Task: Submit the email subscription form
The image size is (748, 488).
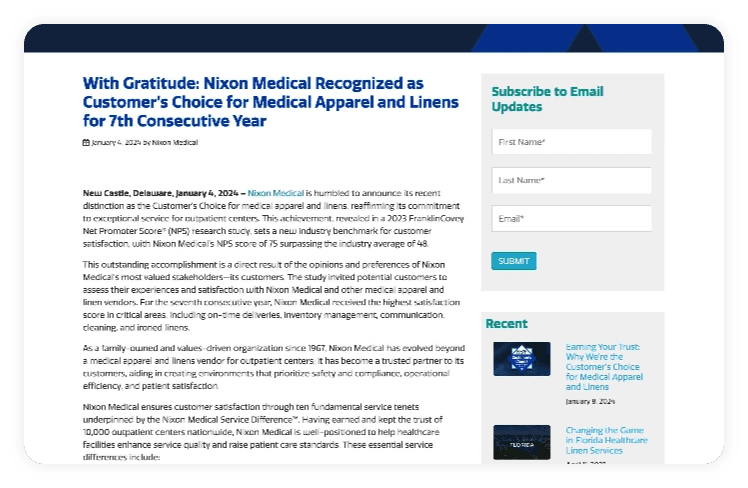Action: click(514, 261)
